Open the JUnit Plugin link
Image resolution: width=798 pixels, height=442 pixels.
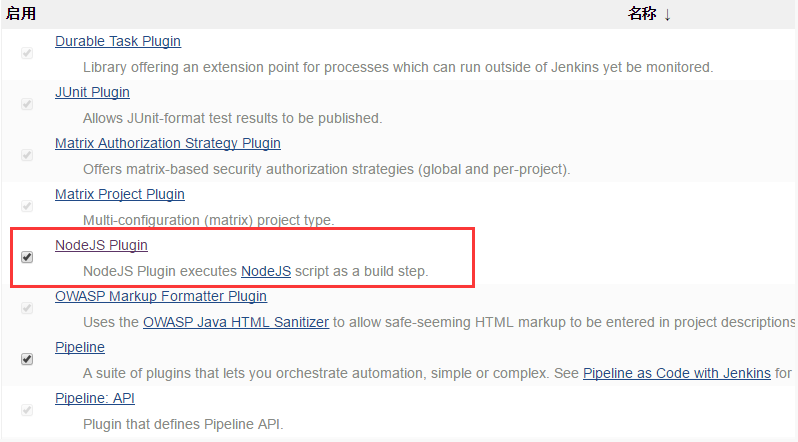point(92,93)
